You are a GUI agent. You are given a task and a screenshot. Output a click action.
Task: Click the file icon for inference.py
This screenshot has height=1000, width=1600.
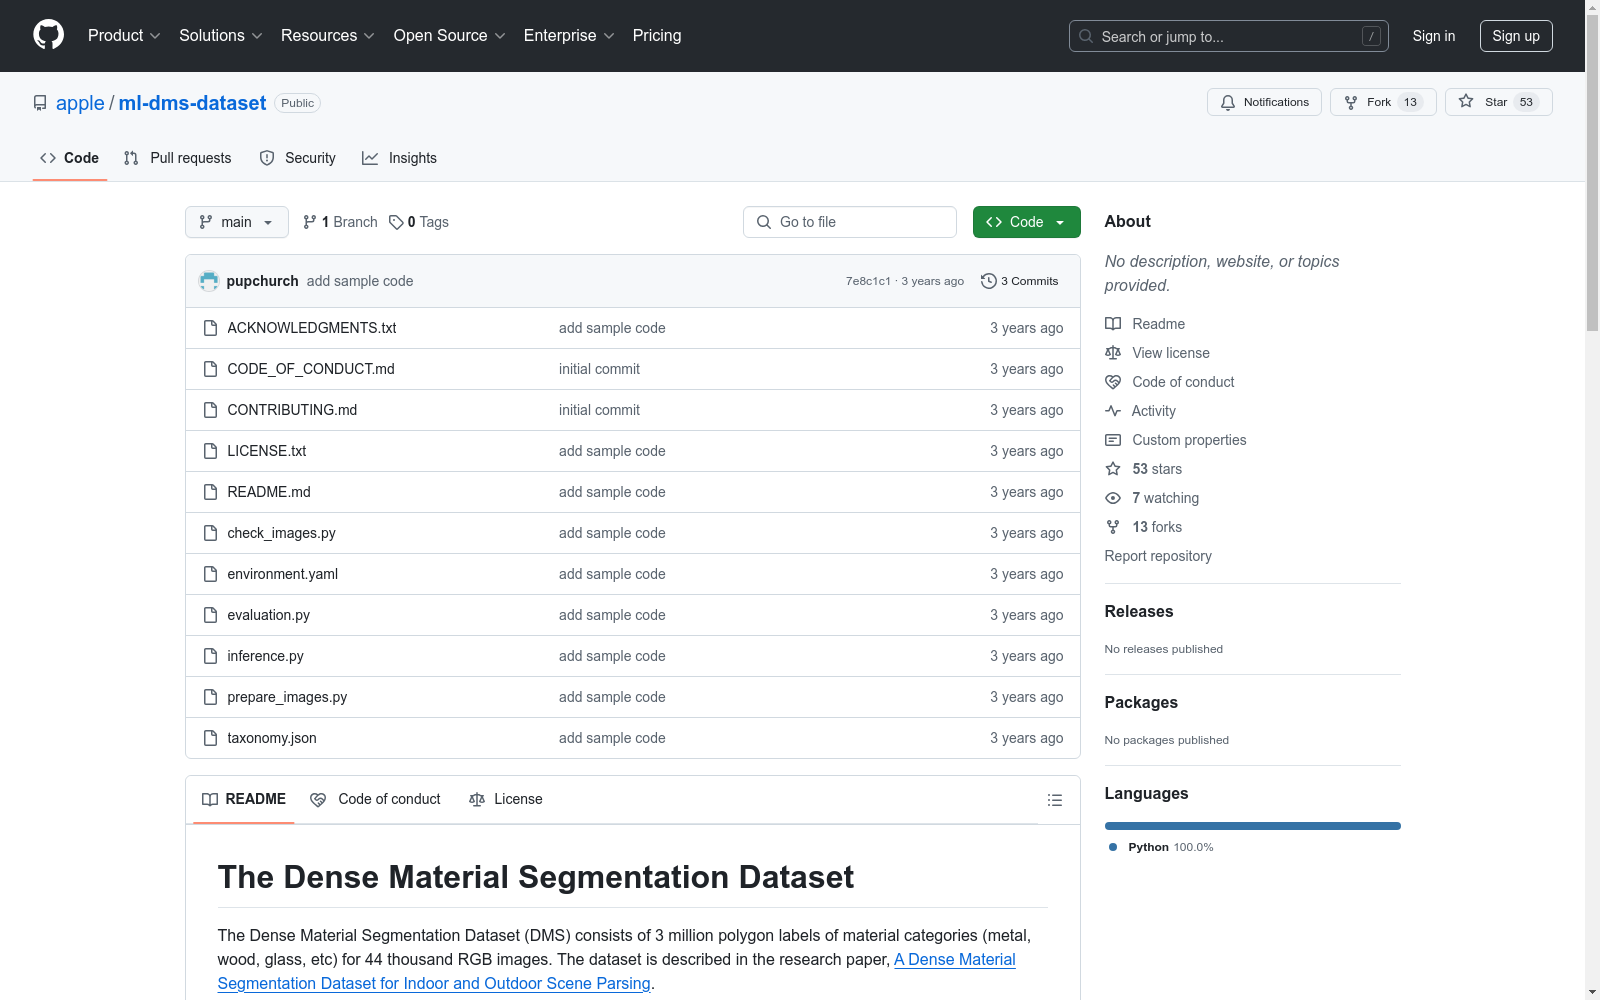coord(210,656)
